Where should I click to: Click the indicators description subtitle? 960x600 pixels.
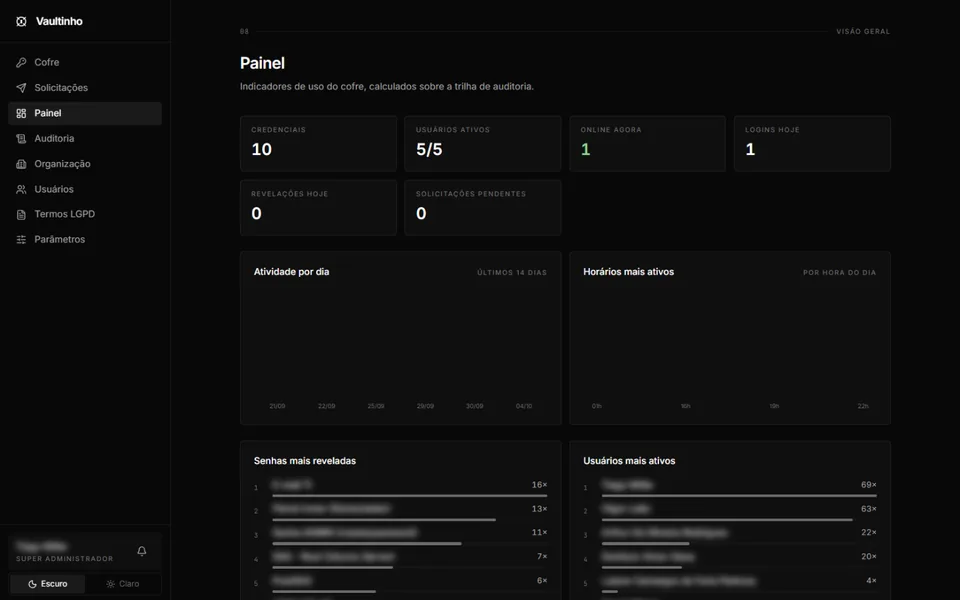coord(387,86)
